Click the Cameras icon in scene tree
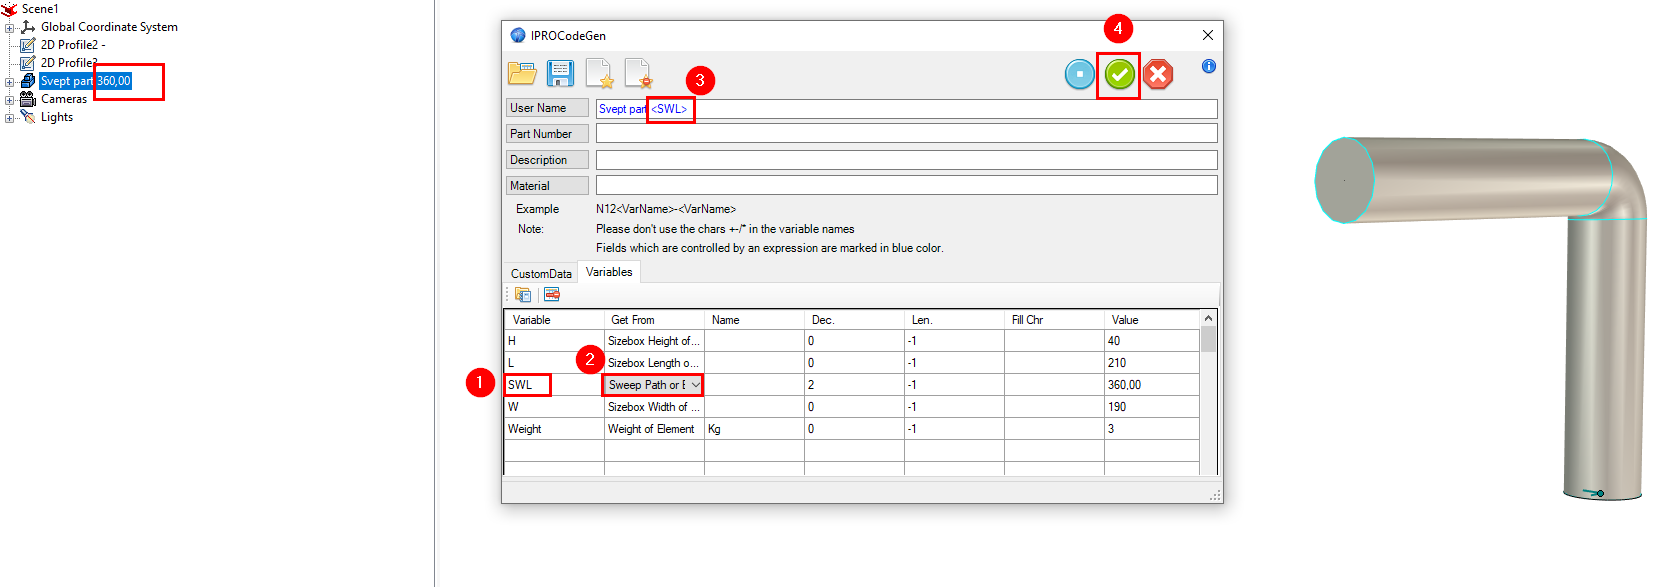 [x=28, y=99]
